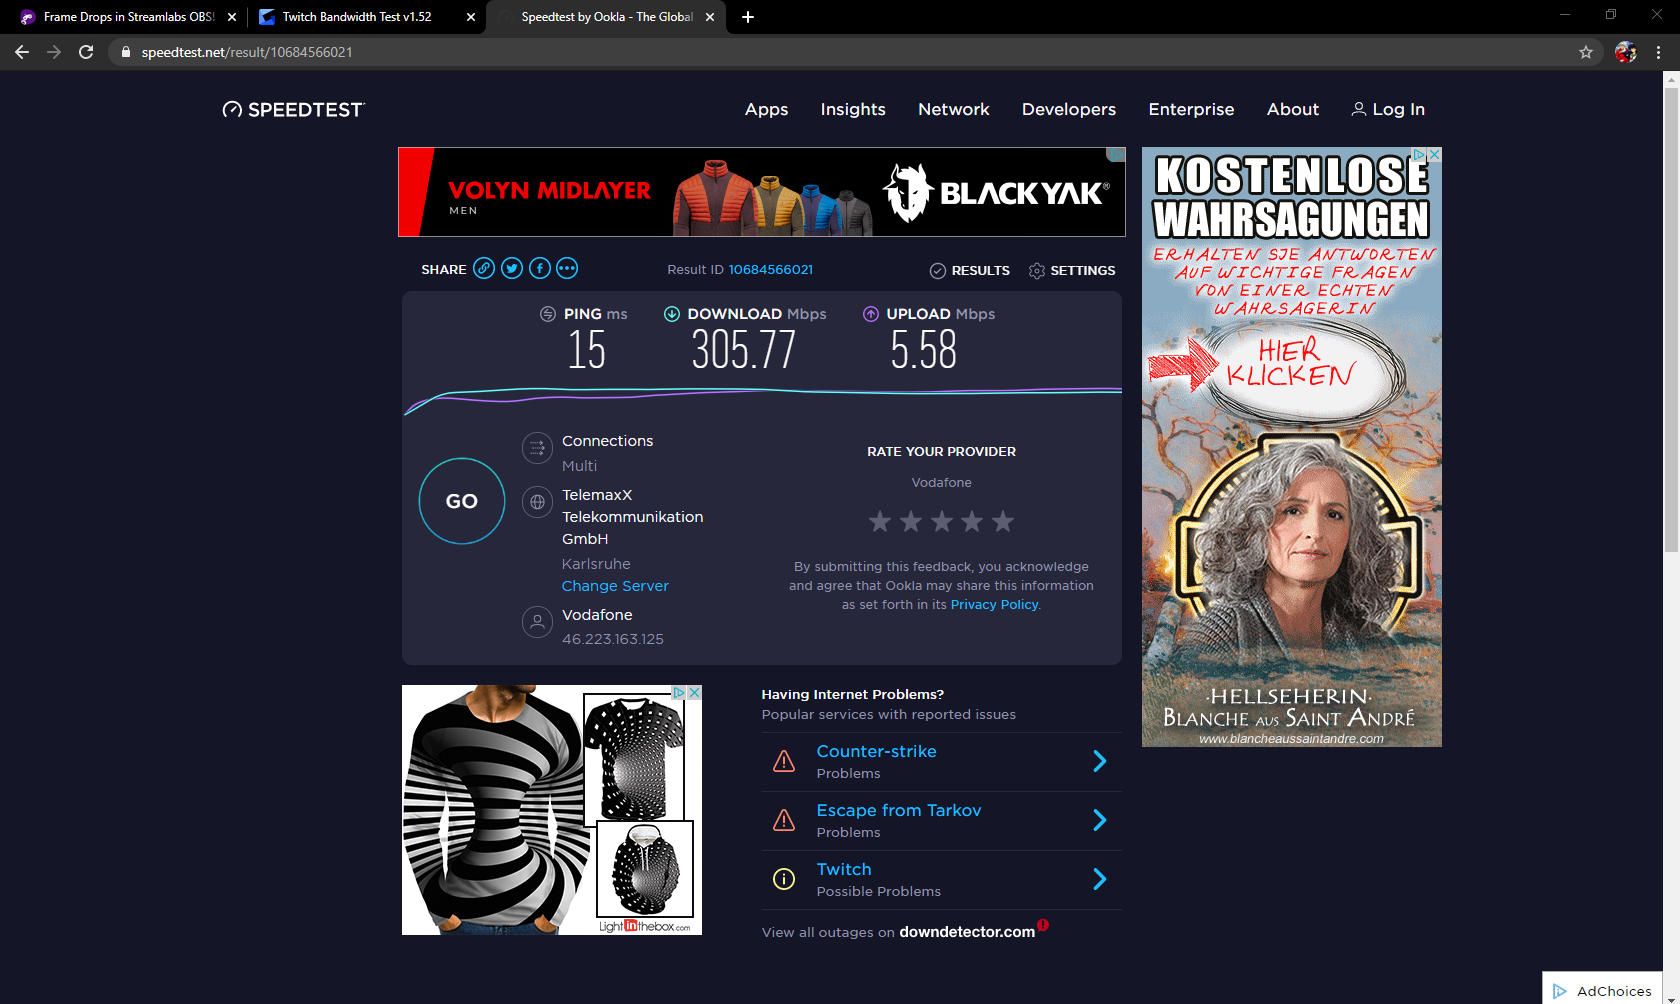Open the Developers menu
Image resolution: width=1680 pixels, height=1004 pixels.
click(1069, 110)
